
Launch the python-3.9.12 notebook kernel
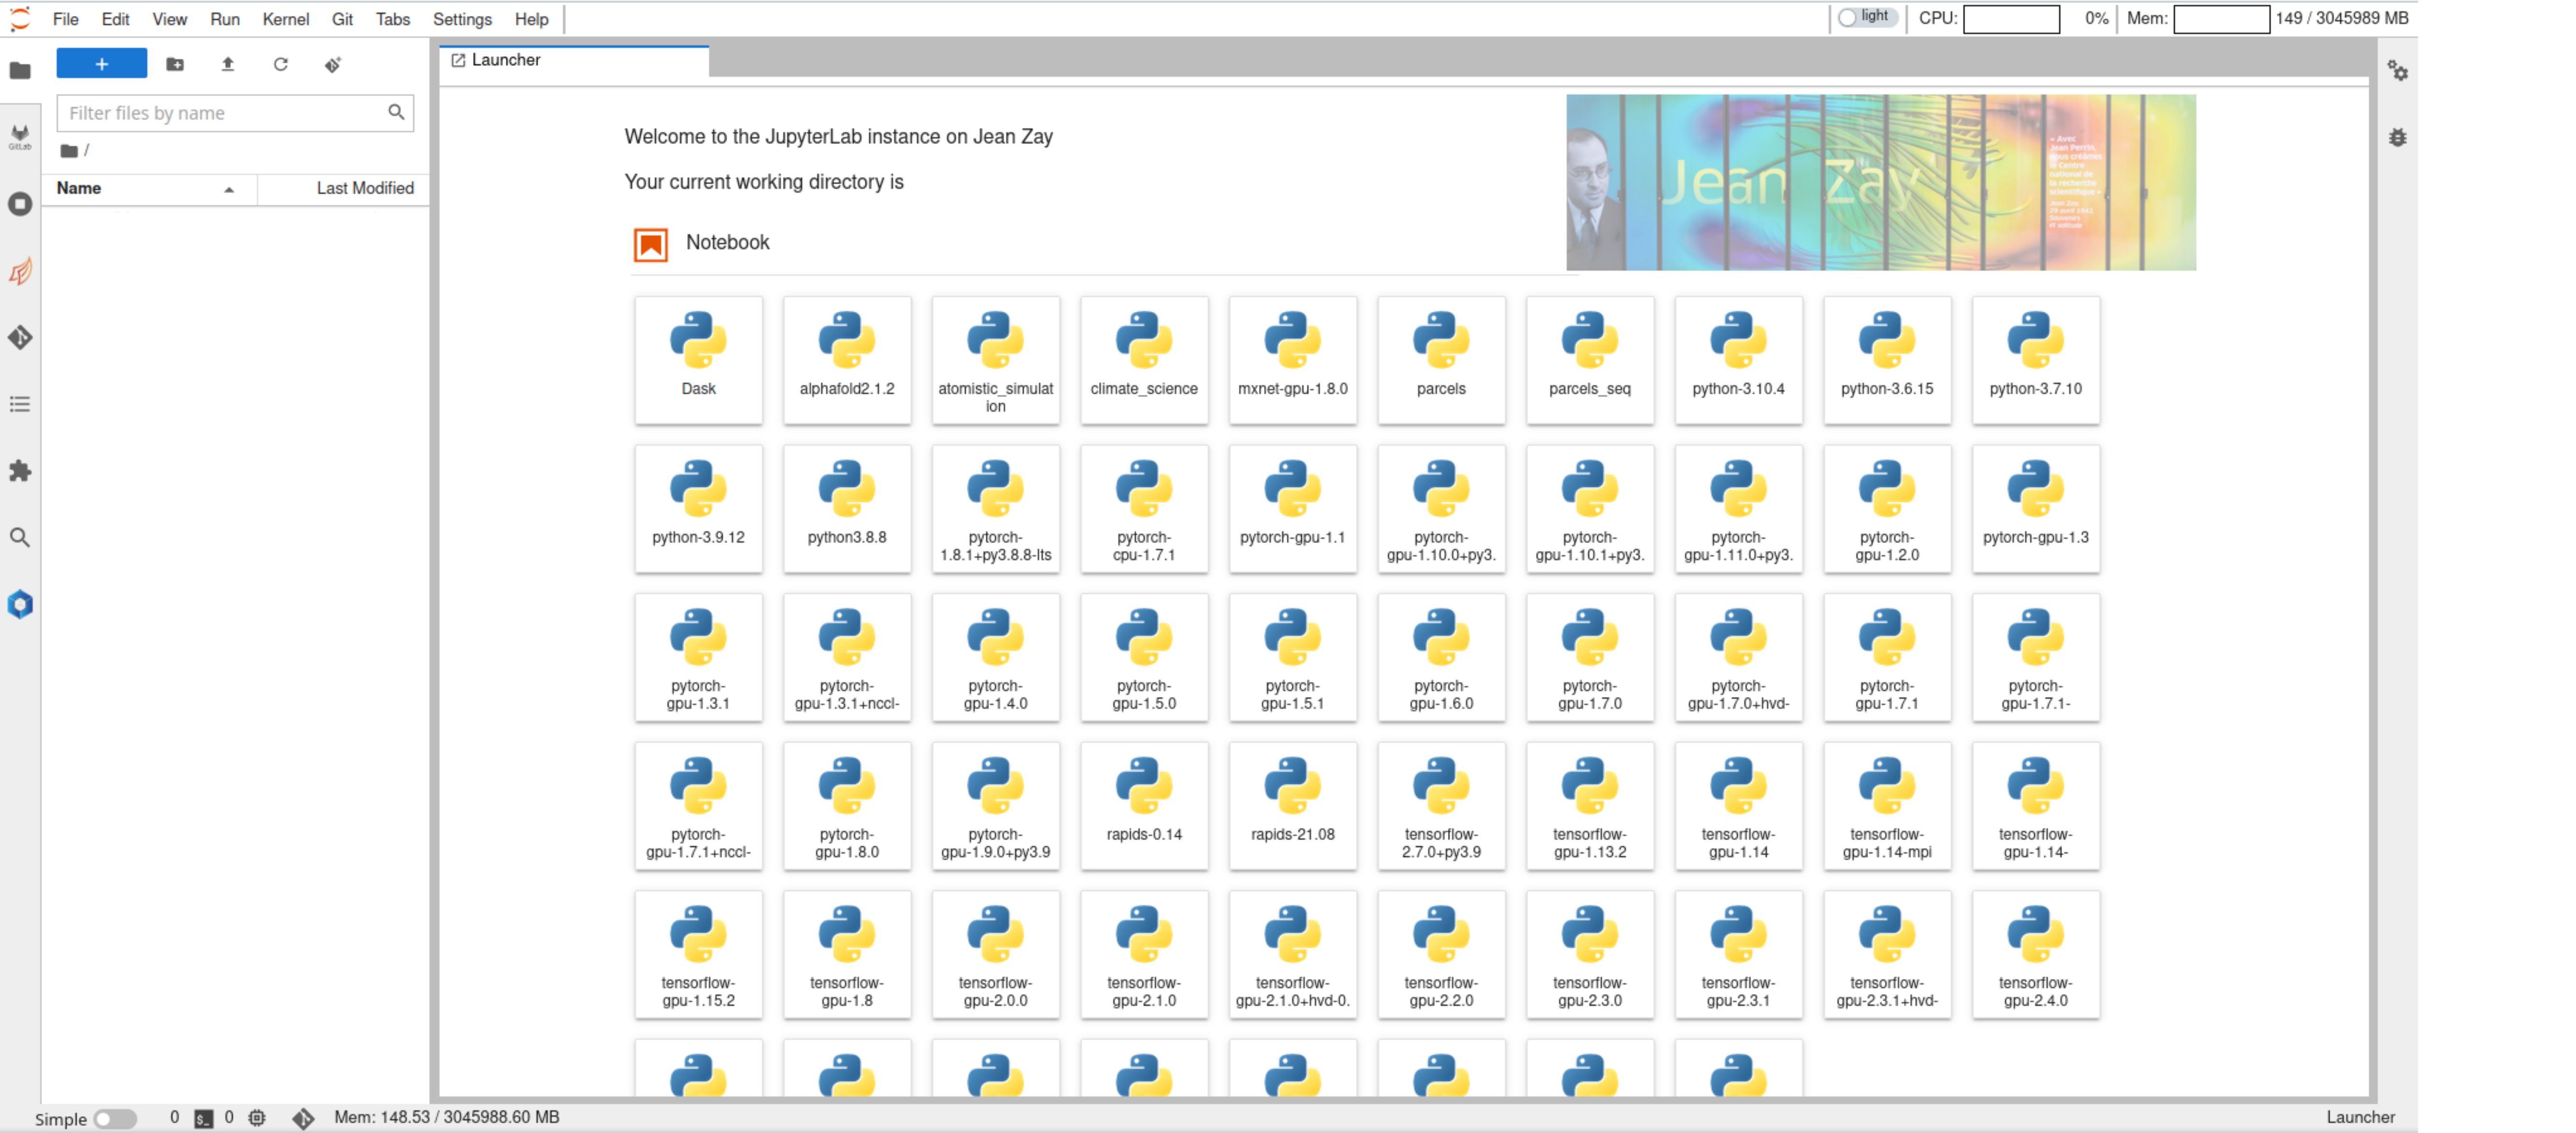[x=698, y=509]
